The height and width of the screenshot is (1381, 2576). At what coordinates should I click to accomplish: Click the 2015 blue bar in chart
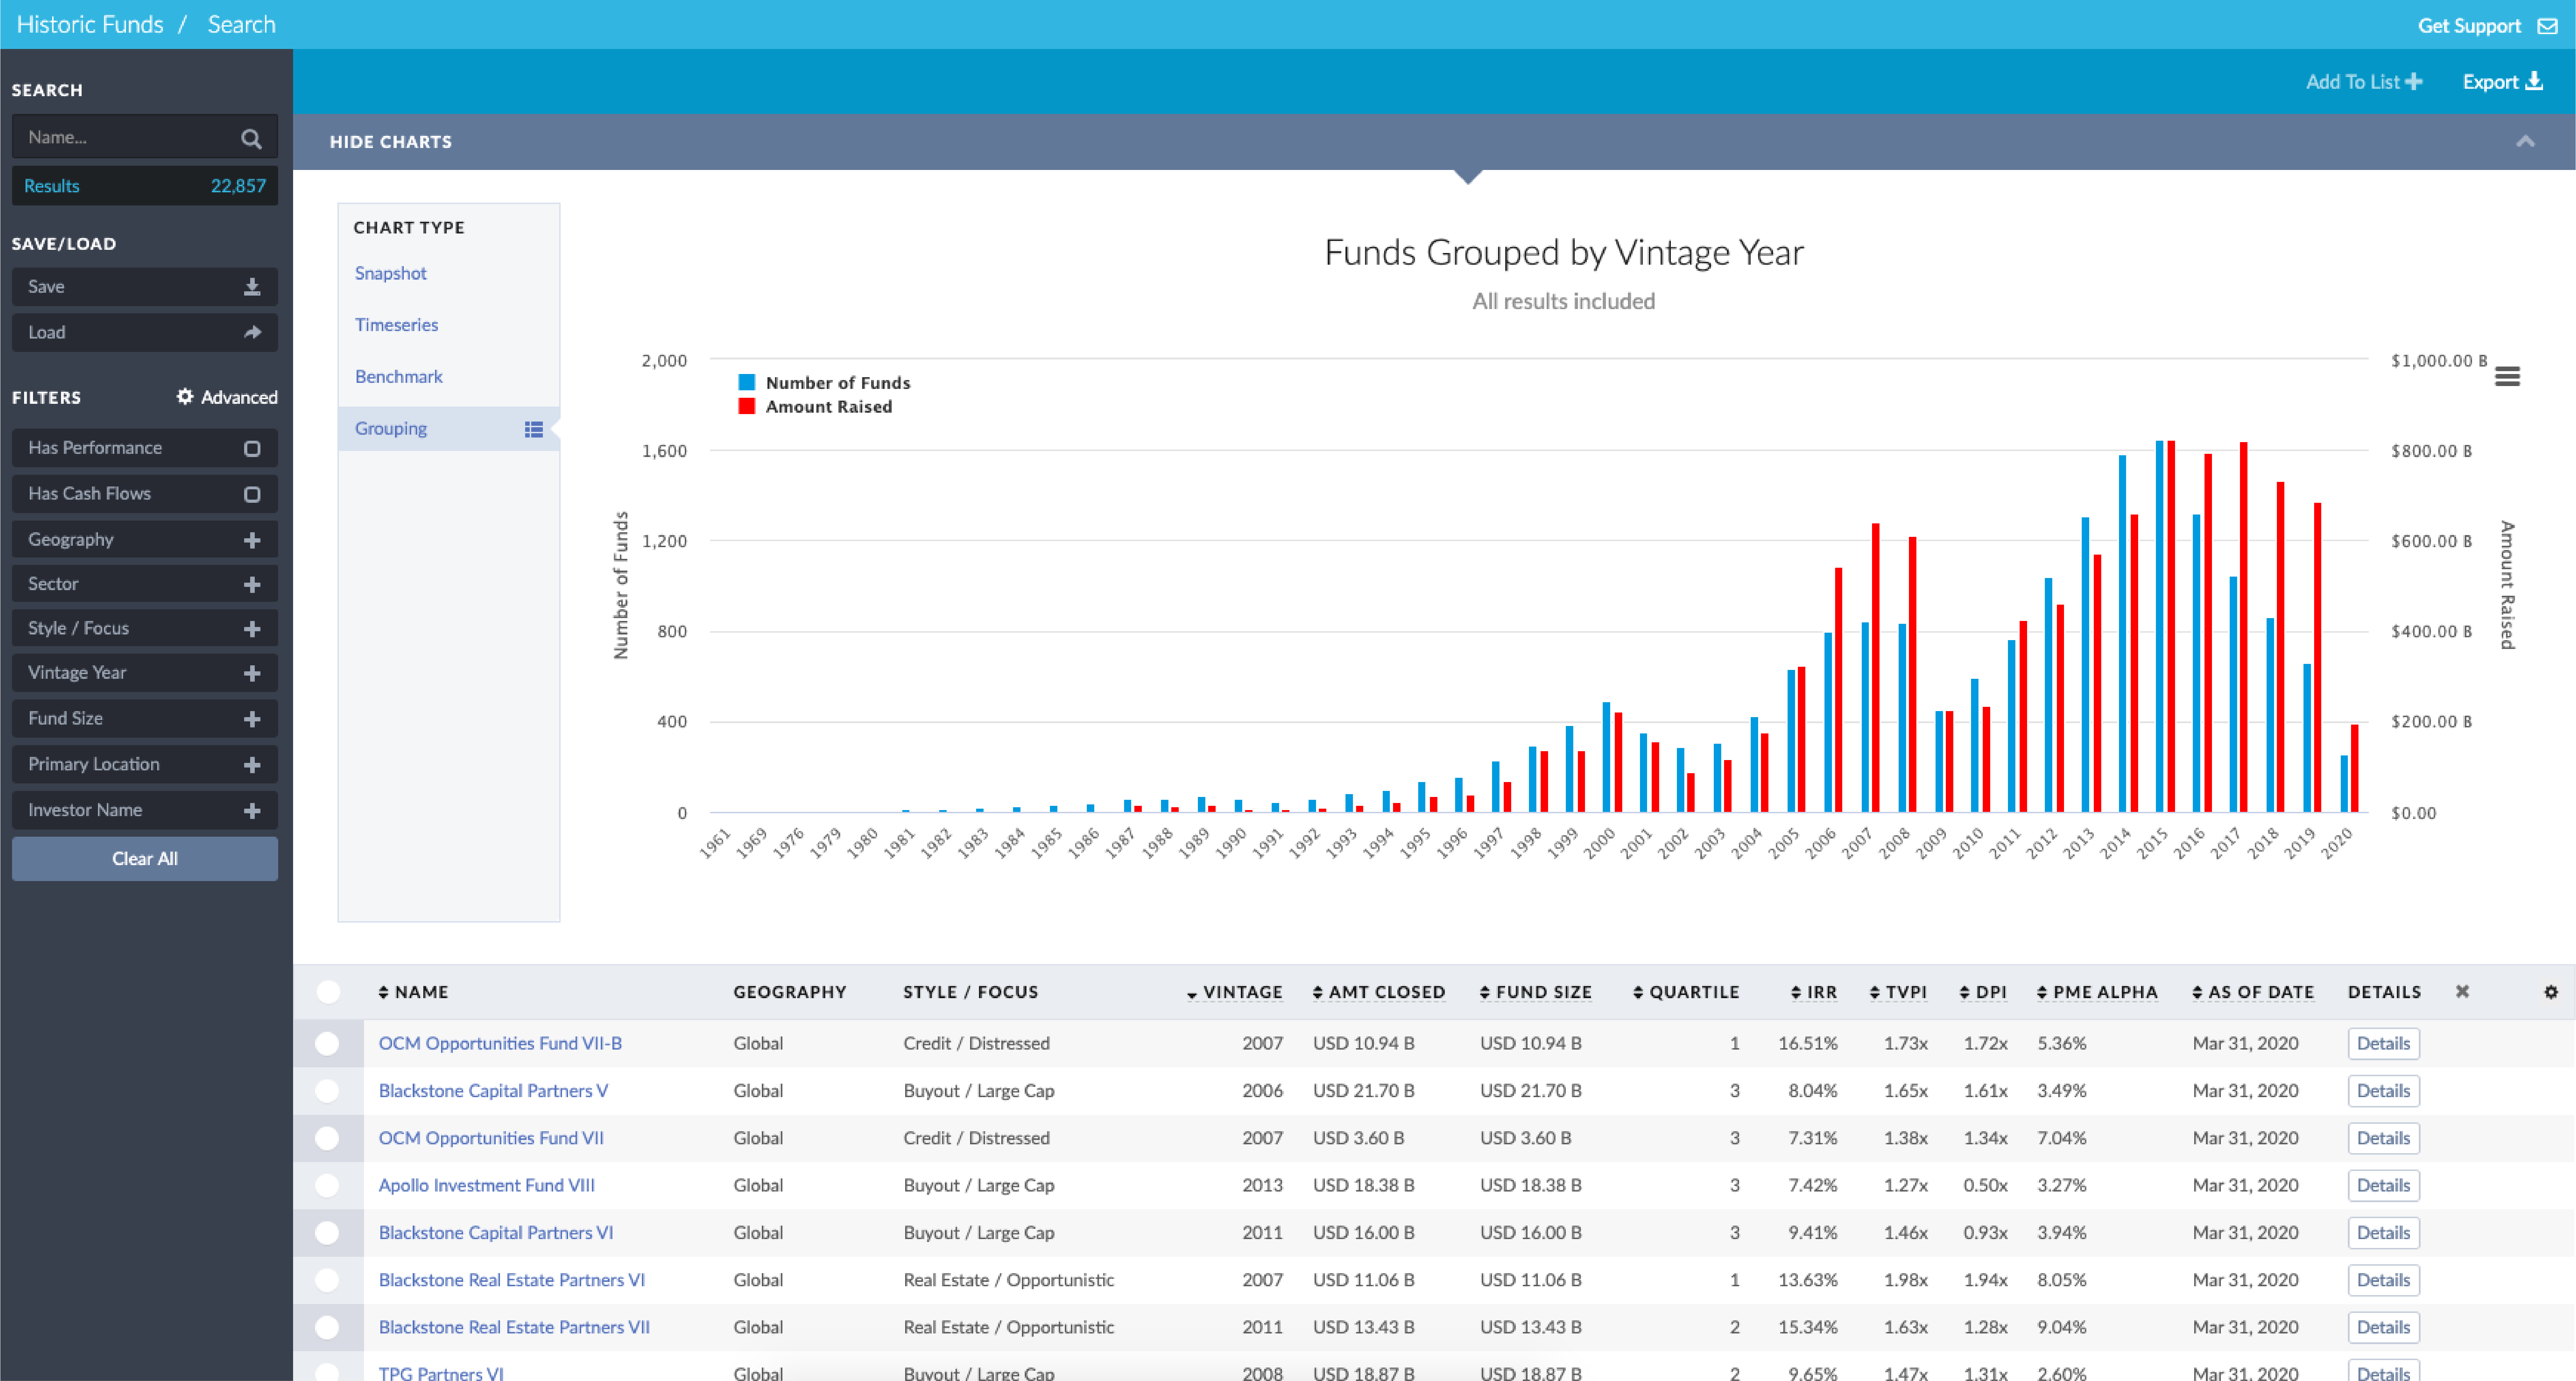(2160, 626)
